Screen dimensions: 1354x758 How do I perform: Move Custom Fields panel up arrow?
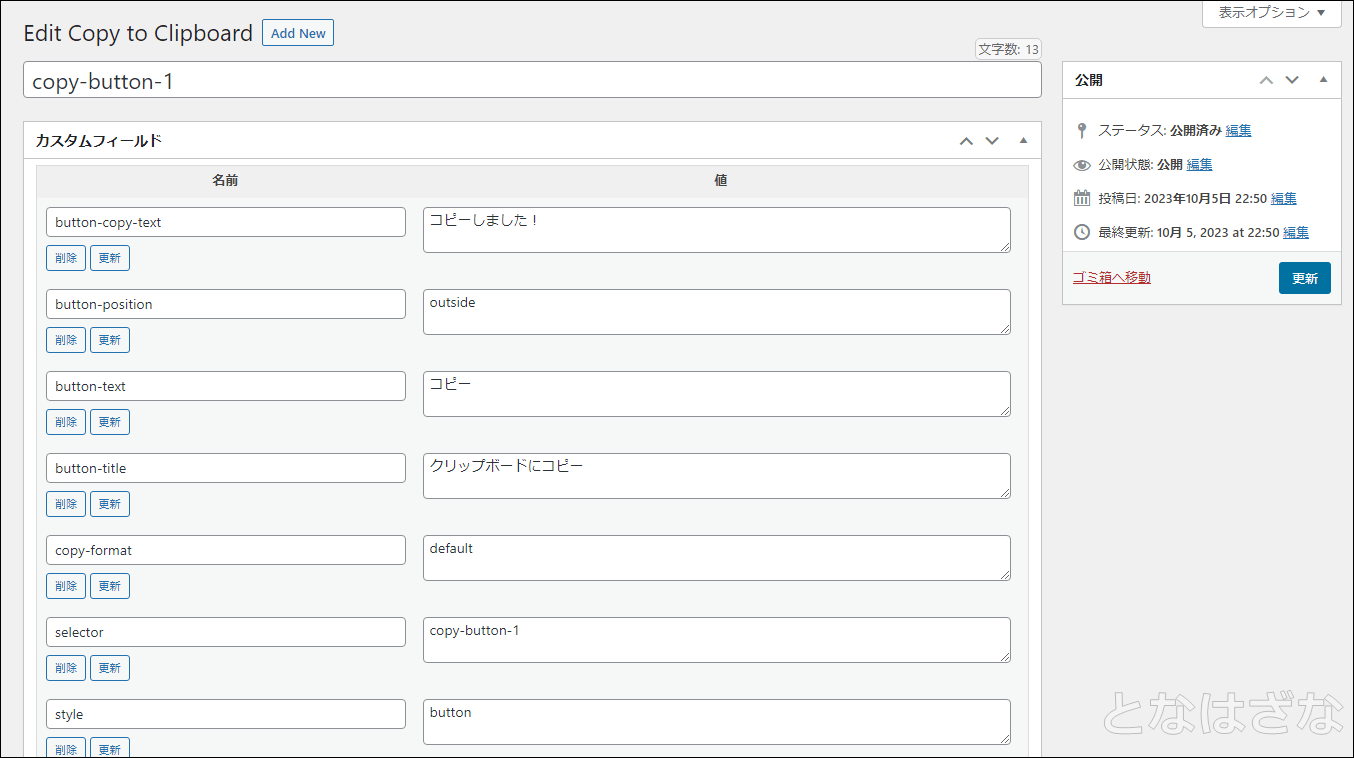tap(966, 141)
